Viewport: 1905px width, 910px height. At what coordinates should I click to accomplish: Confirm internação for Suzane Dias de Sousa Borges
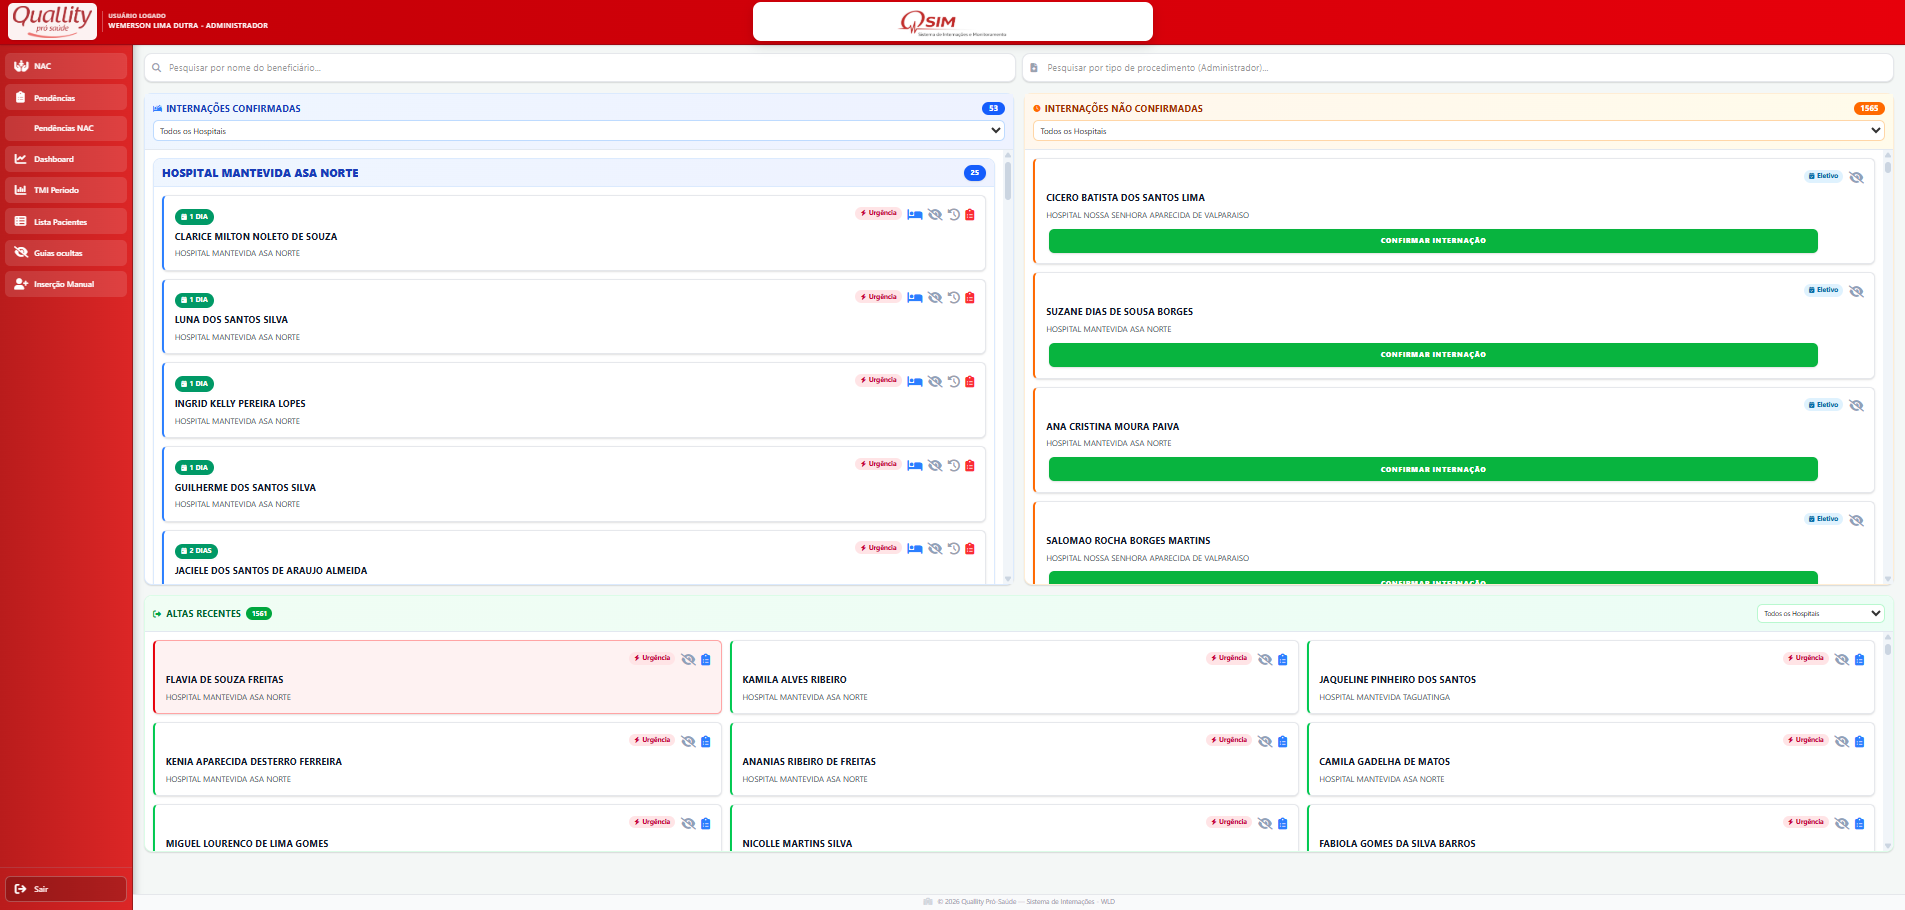pos(1433,355)
